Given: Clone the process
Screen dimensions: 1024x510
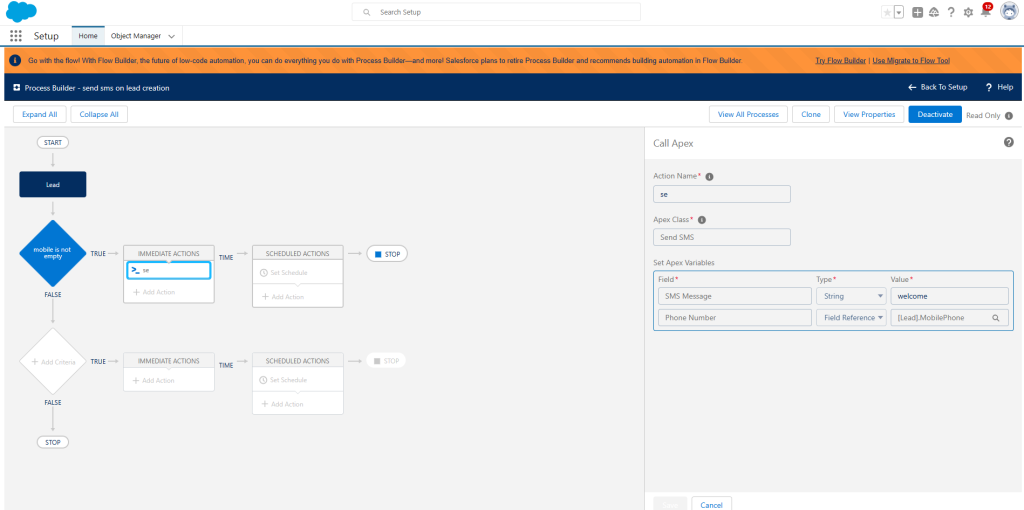Looking at the screenshot, I should pyautogui.click(x=811, y=114).
